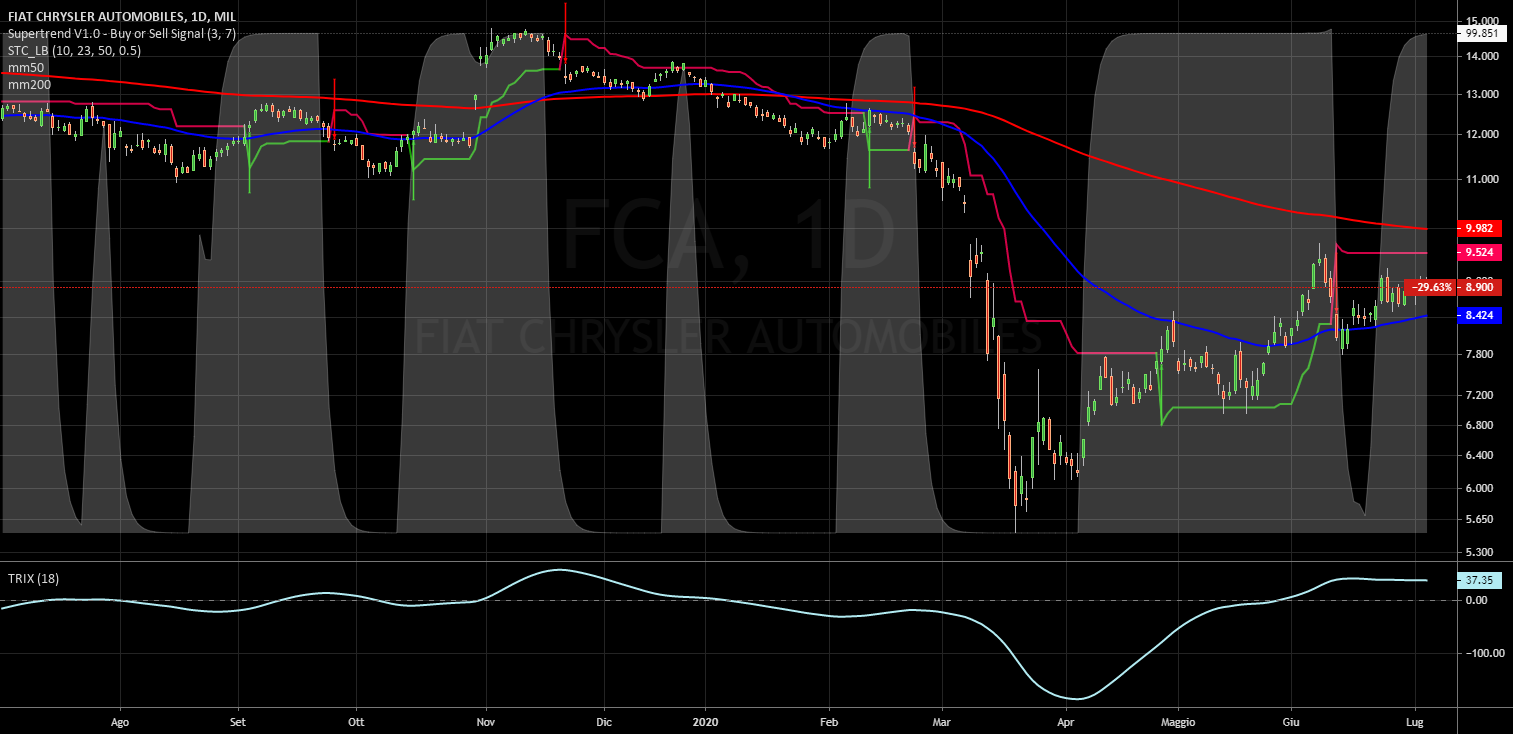The width and height of the screenshot is (1513, 734).
Task: Select the TRIX (18) indicator label
Action: (x=33, y=579)
